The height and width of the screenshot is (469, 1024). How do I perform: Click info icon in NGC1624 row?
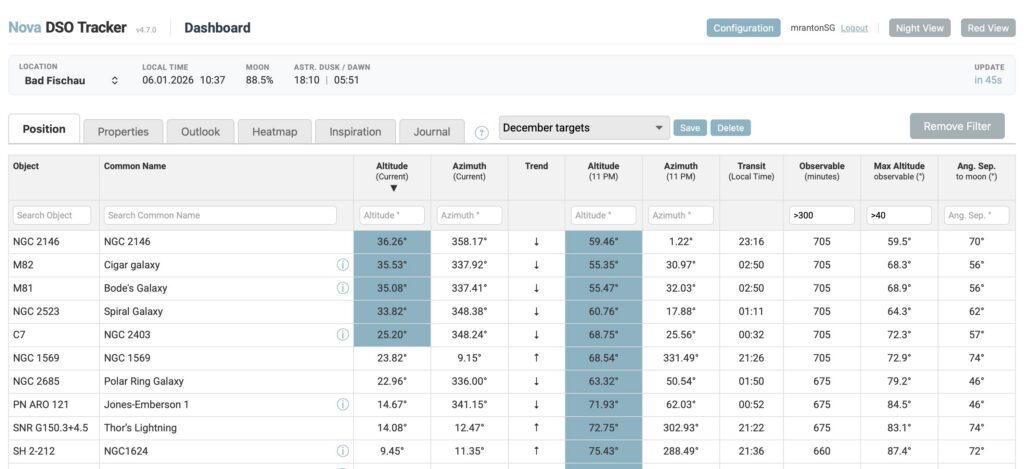click(343, 451)
